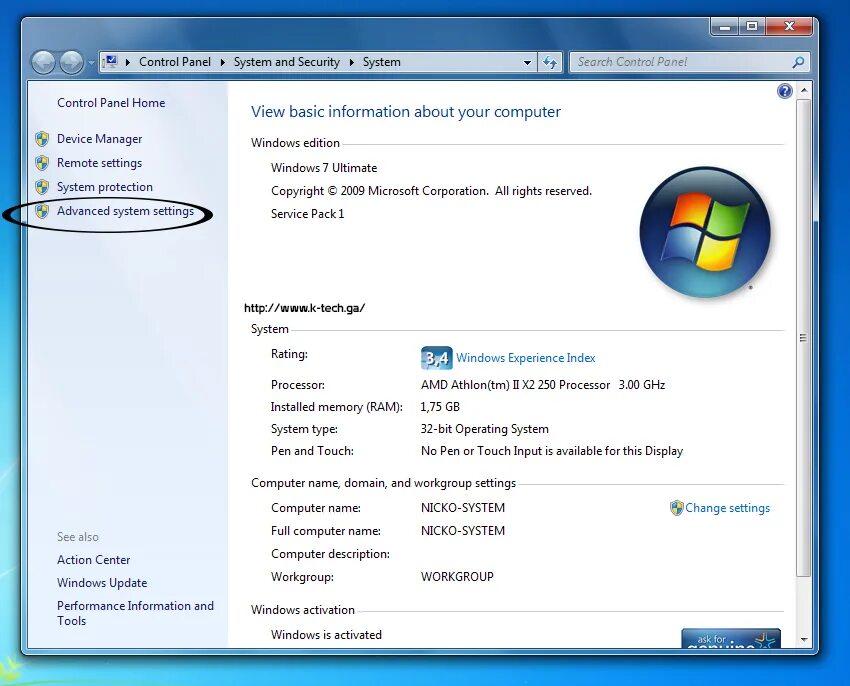850x686 pixels.
Task: Open Windows Update link
Action: coord(102,583)
